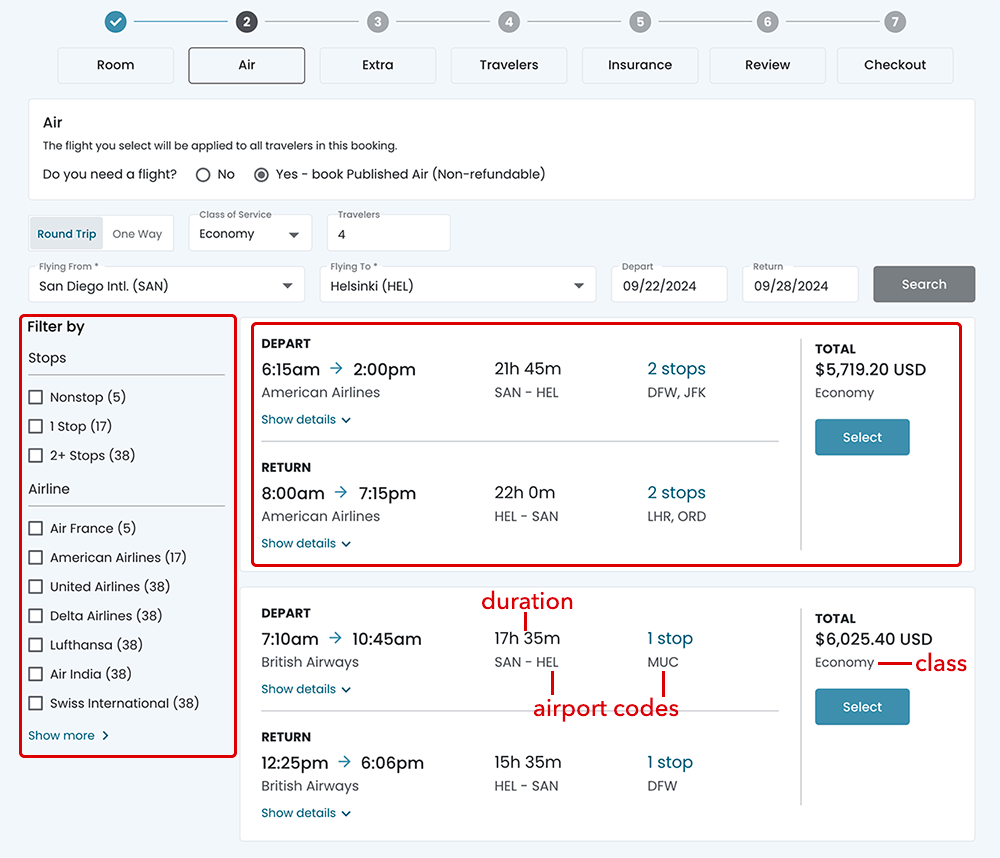Expand Show details for American Airlines departure
The height and width of the screenshot is (858, 1000).
tap(306, 420)
